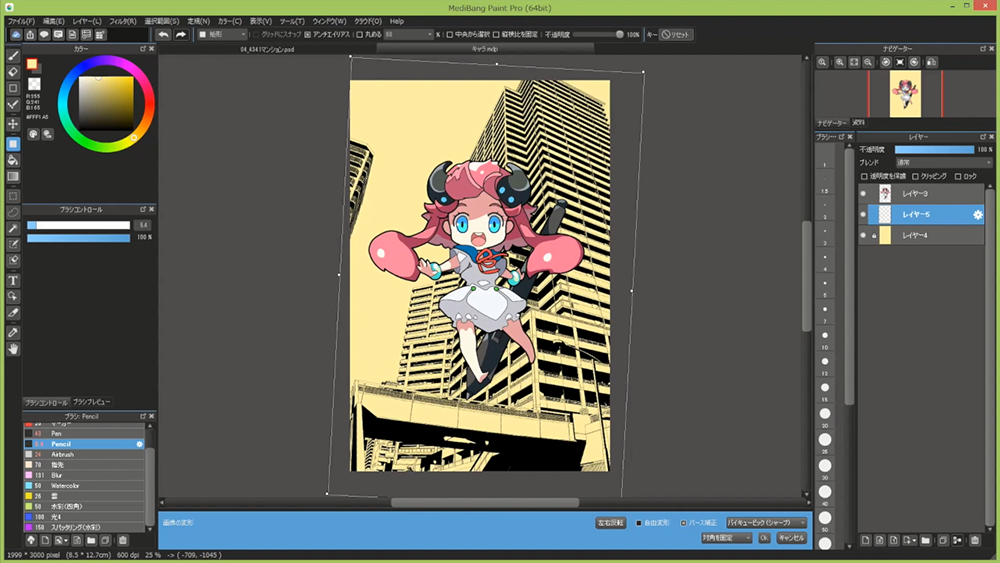Open gear settings for Pencil brush
This screenshot has width=1000, height=563.
(140, 444)
